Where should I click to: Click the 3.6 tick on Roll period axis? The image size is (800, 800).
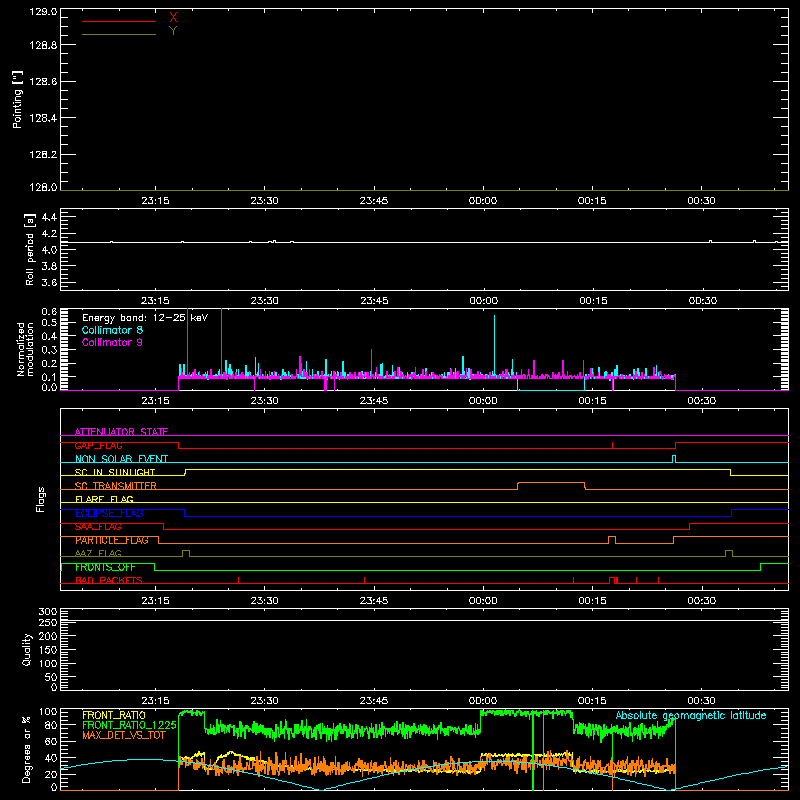49,282
